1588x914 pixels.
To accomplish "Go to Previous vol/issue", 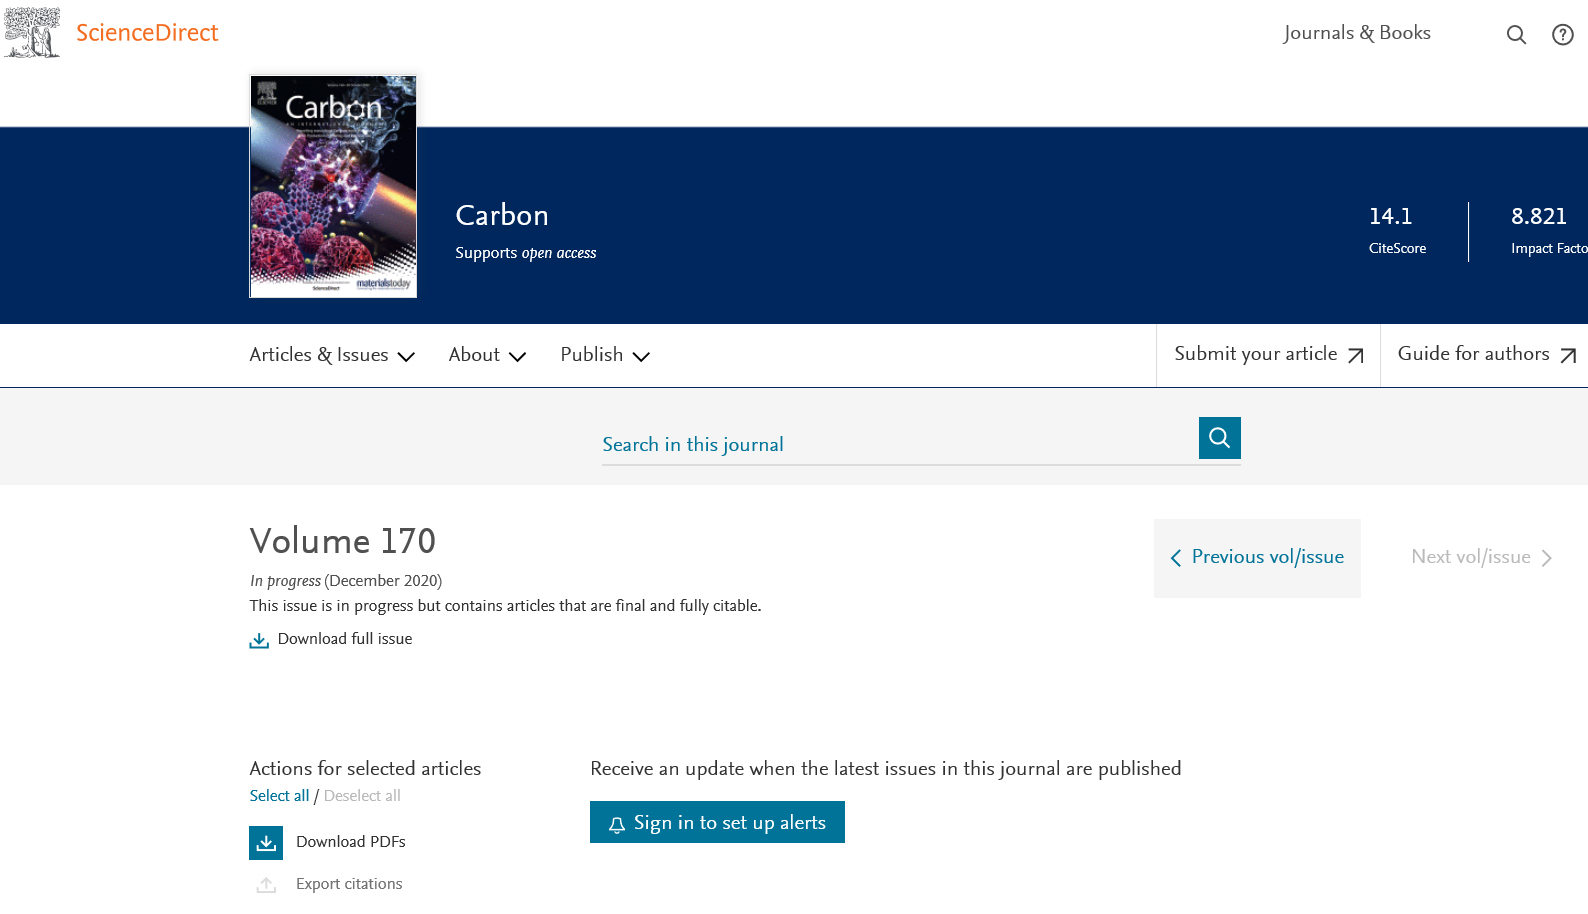I will [1257, 558].
